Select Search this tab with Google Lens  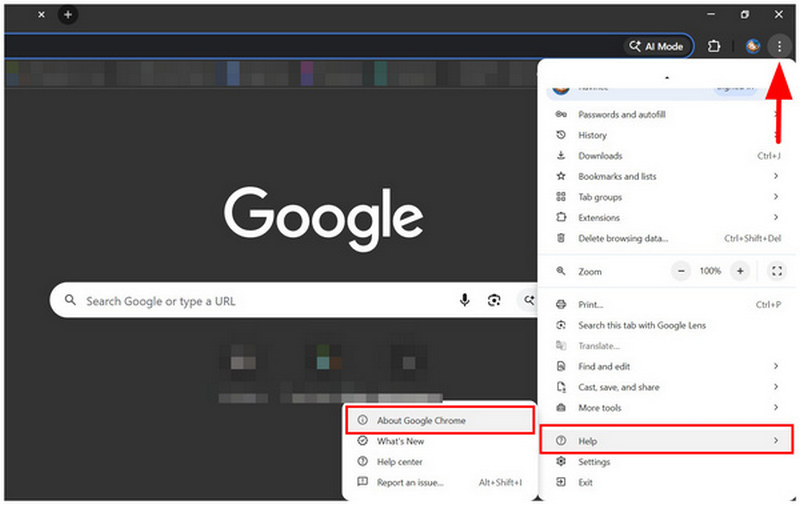coord(667,325)
